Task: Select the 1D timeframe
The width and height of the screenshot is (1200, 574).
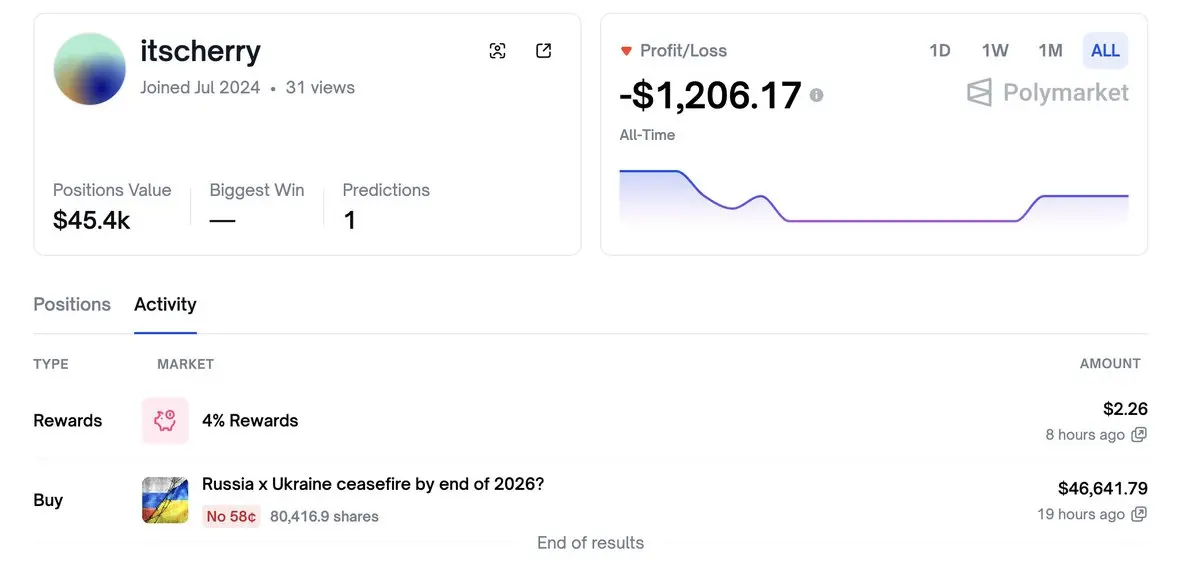Action: click(x=940, y=50)
